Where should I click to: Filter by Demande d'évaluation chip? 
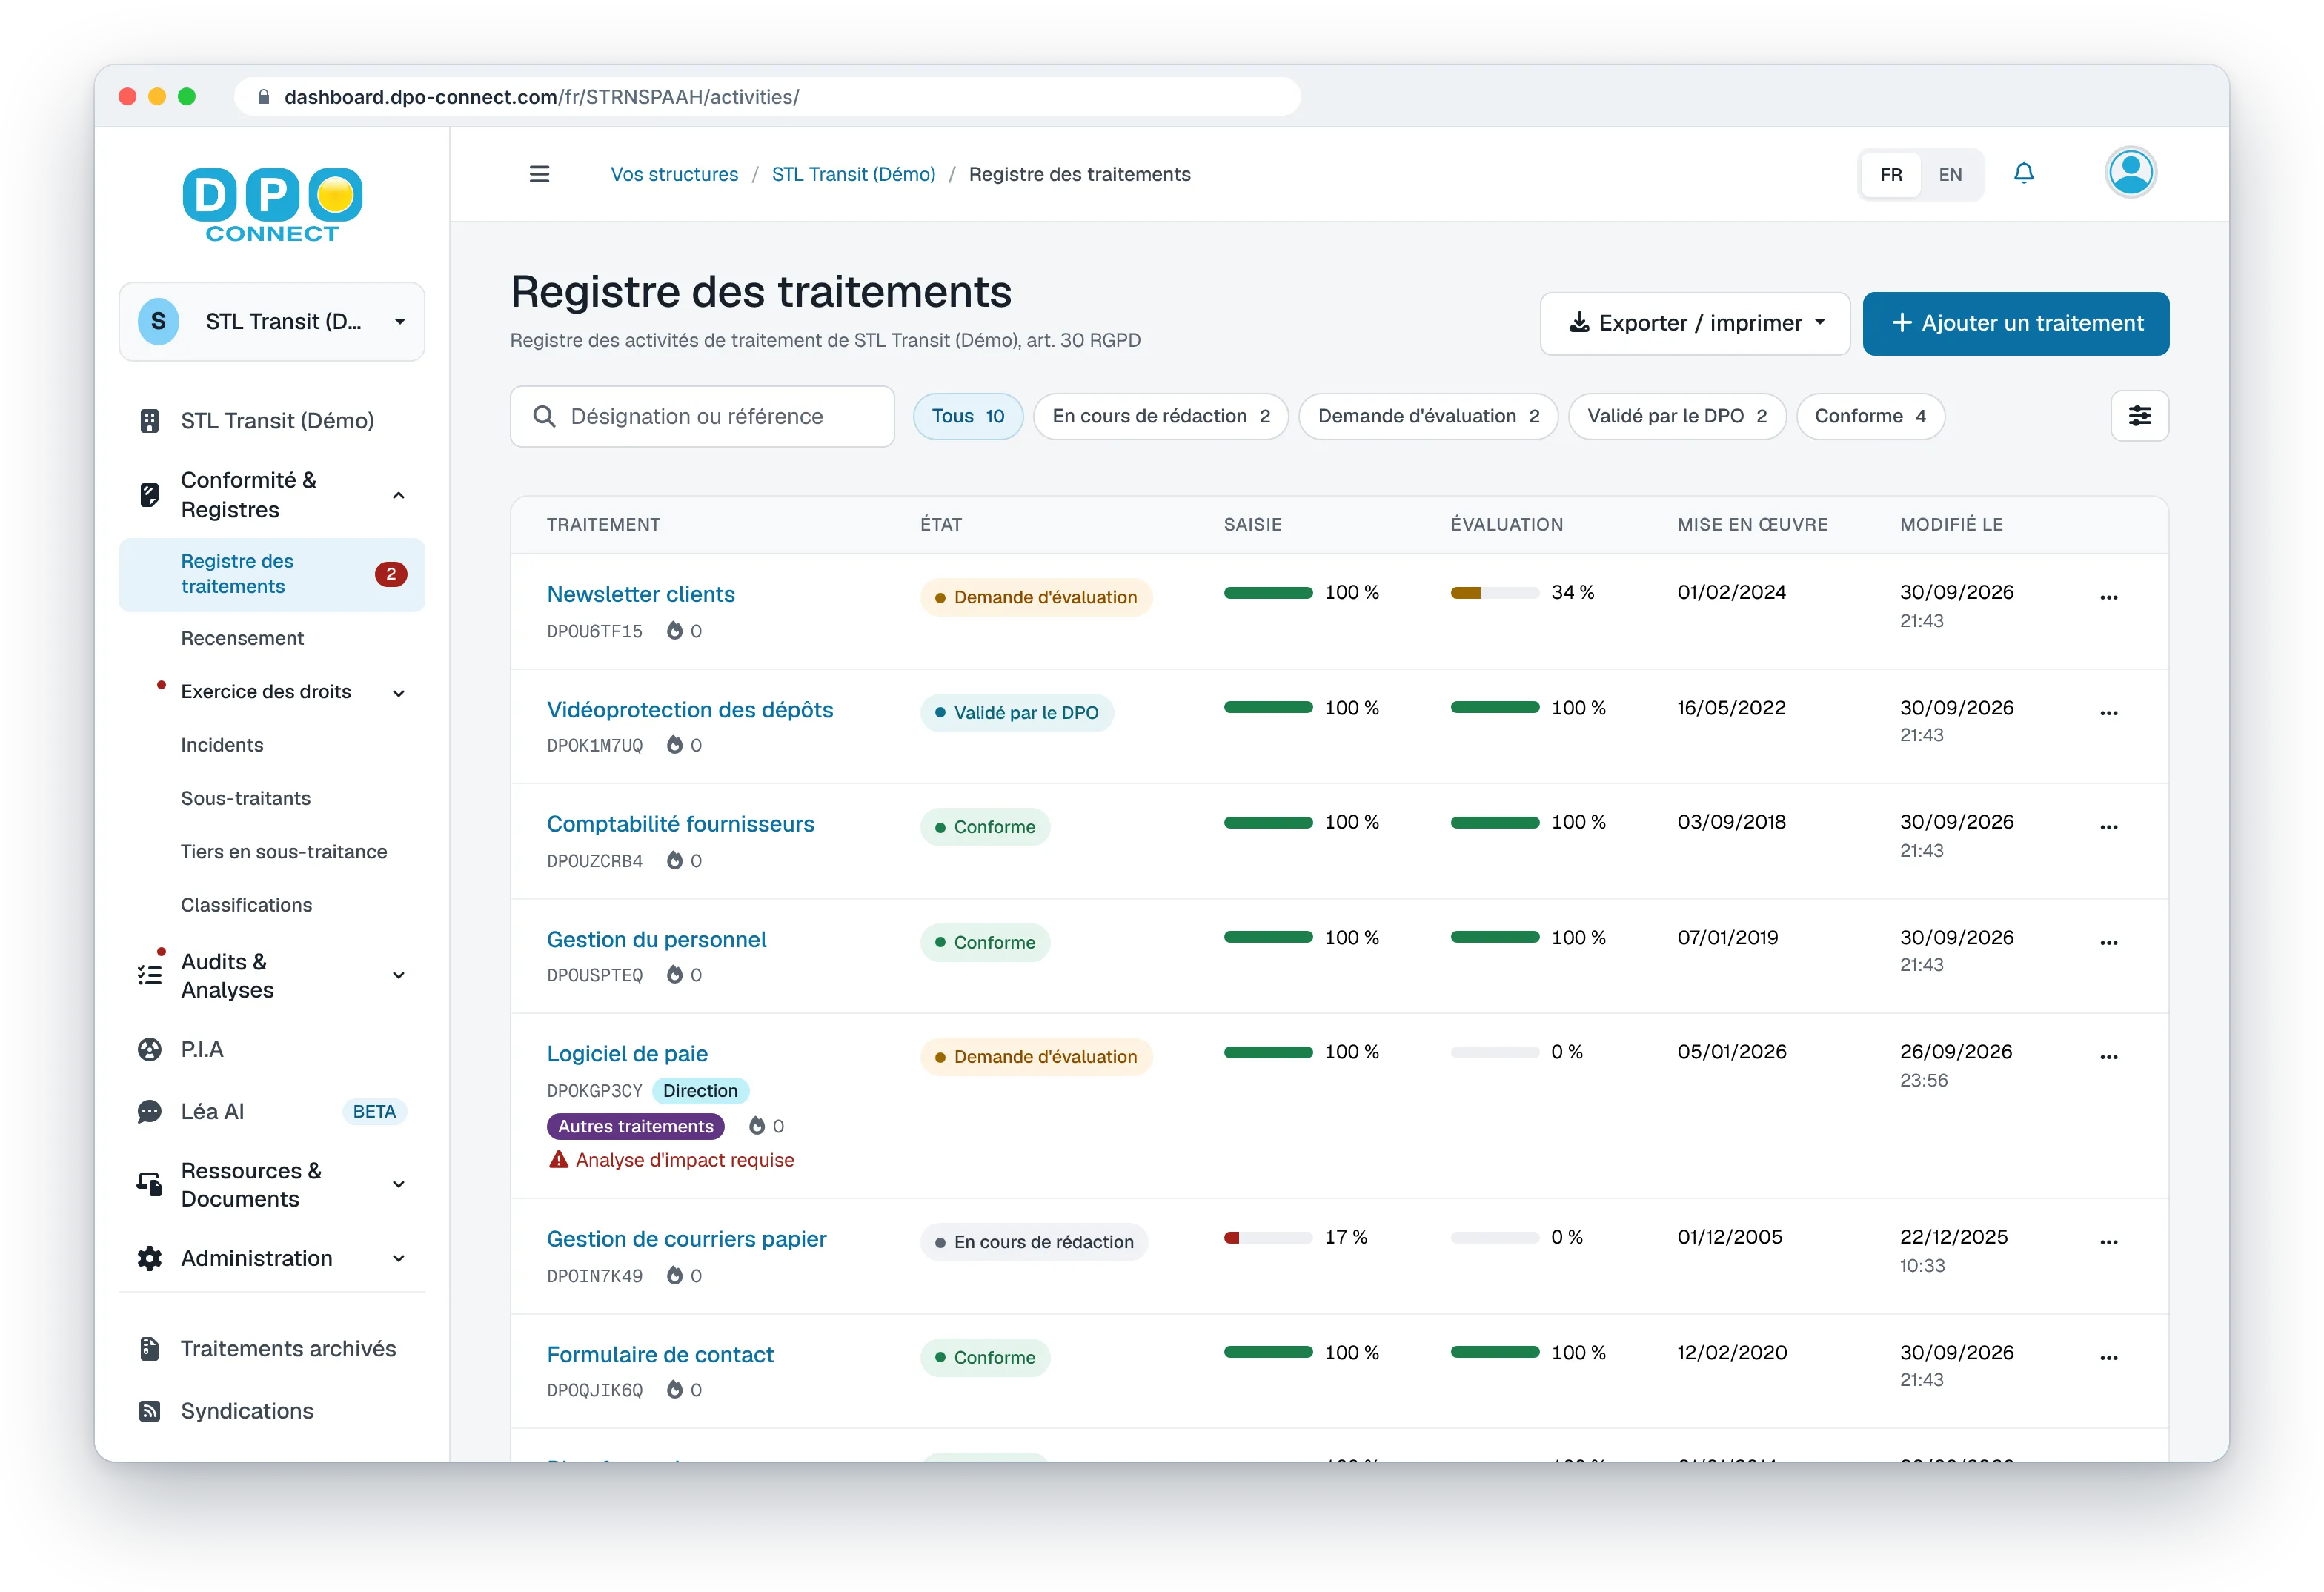pyautogui.click(x=1427, y=416)
